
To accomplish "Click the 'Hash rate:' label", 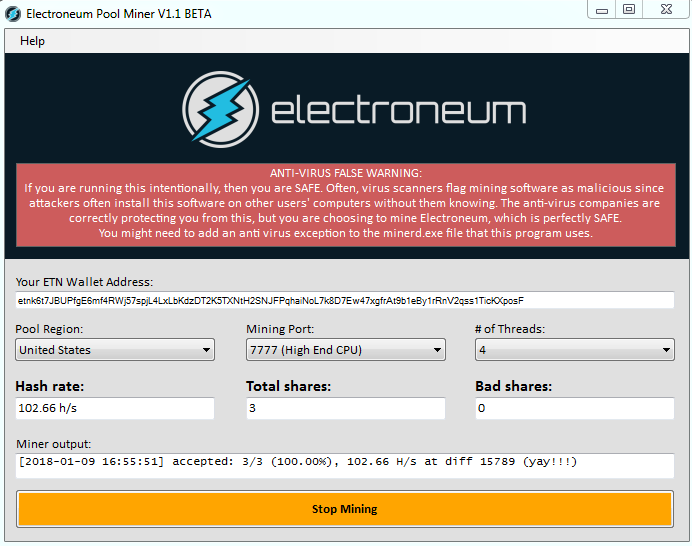I will tap(49, 387).
